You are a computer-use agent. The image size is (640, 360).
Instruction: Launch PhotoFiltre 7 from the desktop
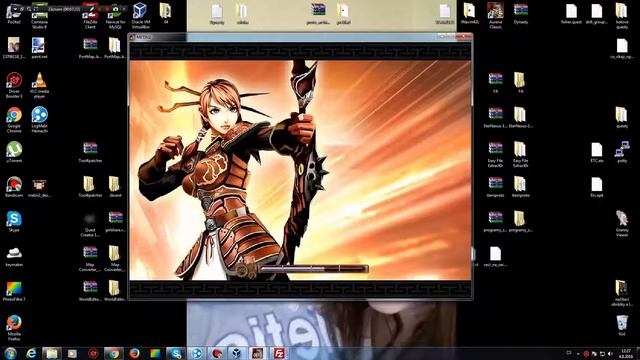(x=14, y=291)
